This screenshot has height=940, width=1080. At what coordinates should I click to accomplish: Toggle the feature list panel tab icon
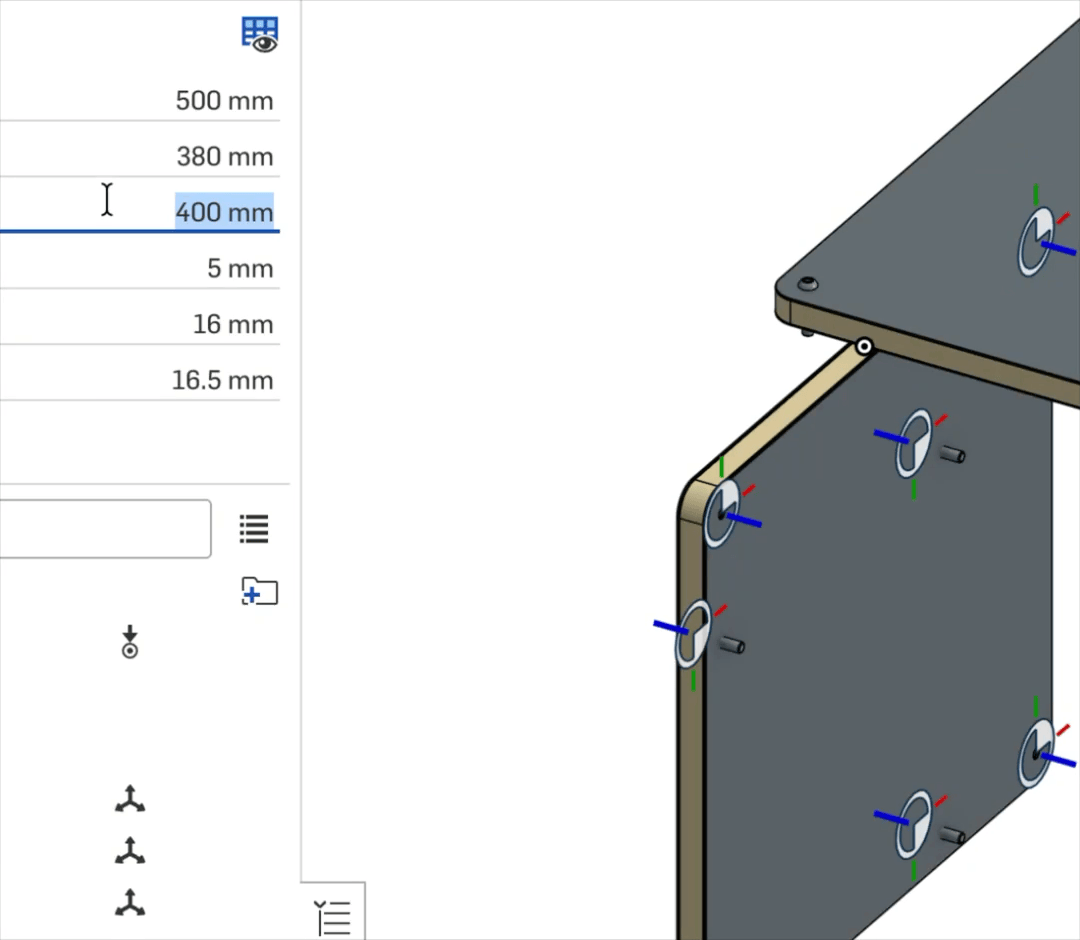[333, 917]
